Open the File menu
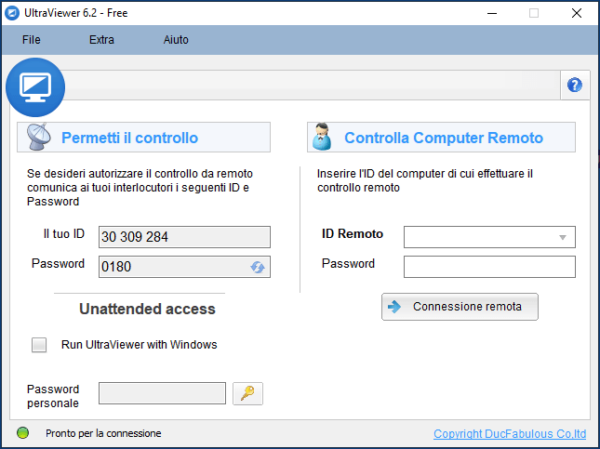This screenshot has width=600, height=449. (x=31, y=40)
